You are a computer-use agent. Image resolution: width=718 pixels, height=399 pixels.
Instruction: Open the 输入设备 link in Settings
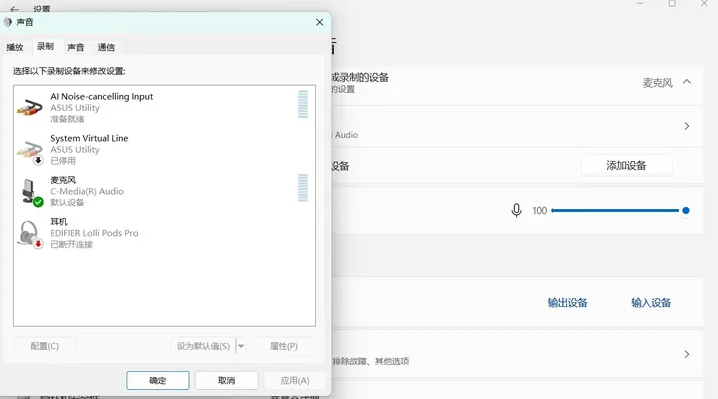pos(651,302)
